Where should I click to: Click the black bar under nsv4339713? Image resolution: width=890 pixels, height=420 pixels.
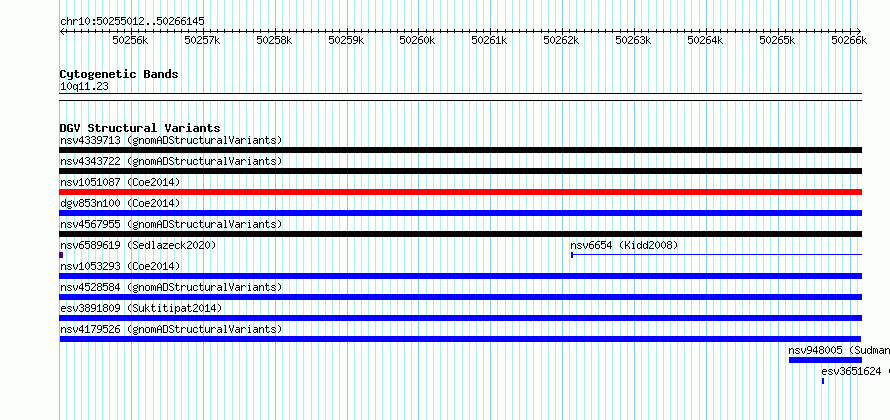(x=460, y=150)
